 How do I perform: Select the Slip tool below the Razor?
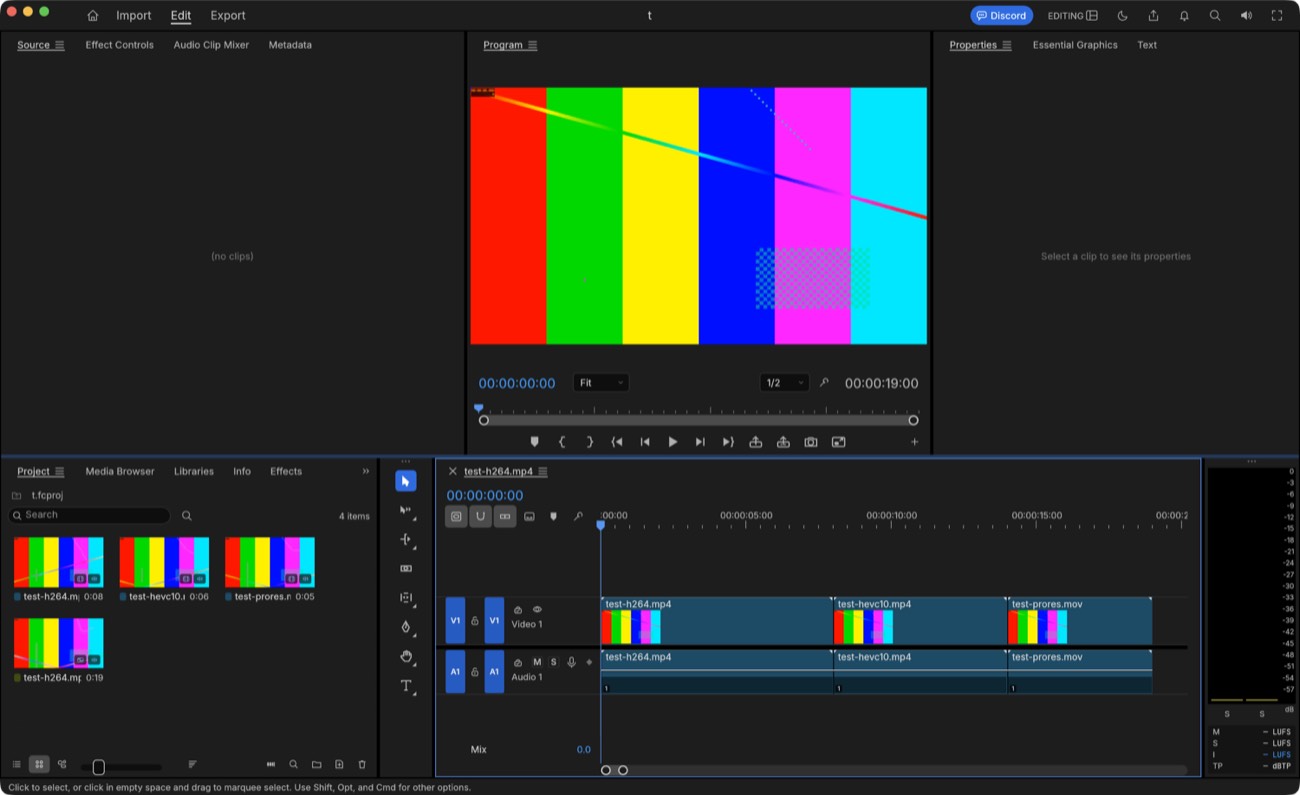(x=405, y=597)
